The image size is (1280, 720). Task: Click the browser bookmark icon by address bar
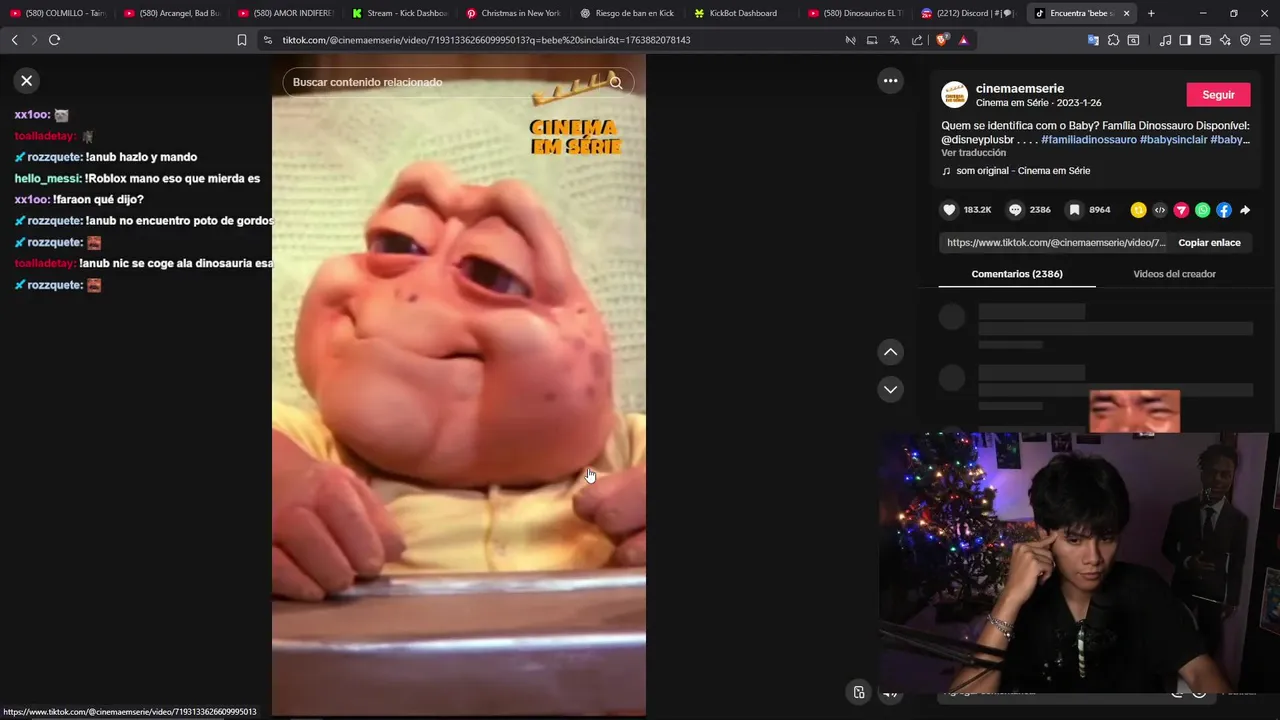coord(242,40)
